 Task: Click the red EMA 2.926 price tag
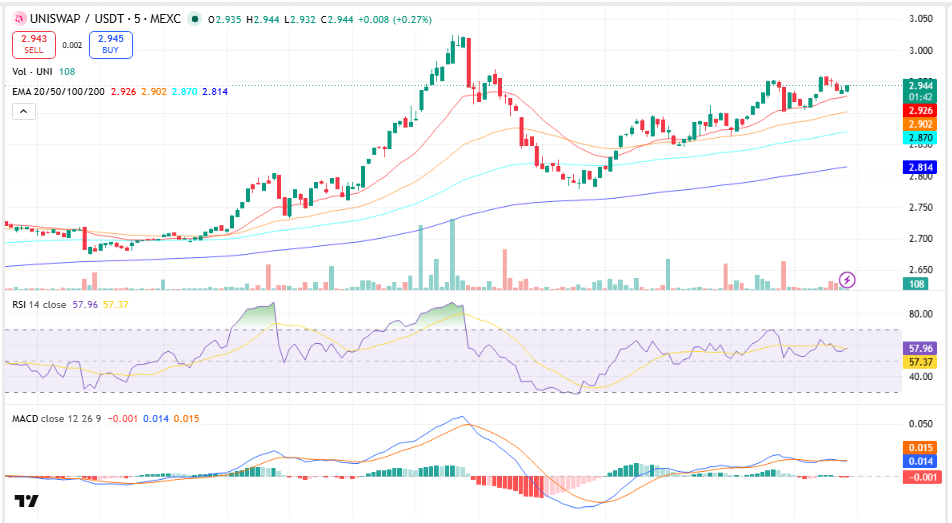click(x=920, y=111)
